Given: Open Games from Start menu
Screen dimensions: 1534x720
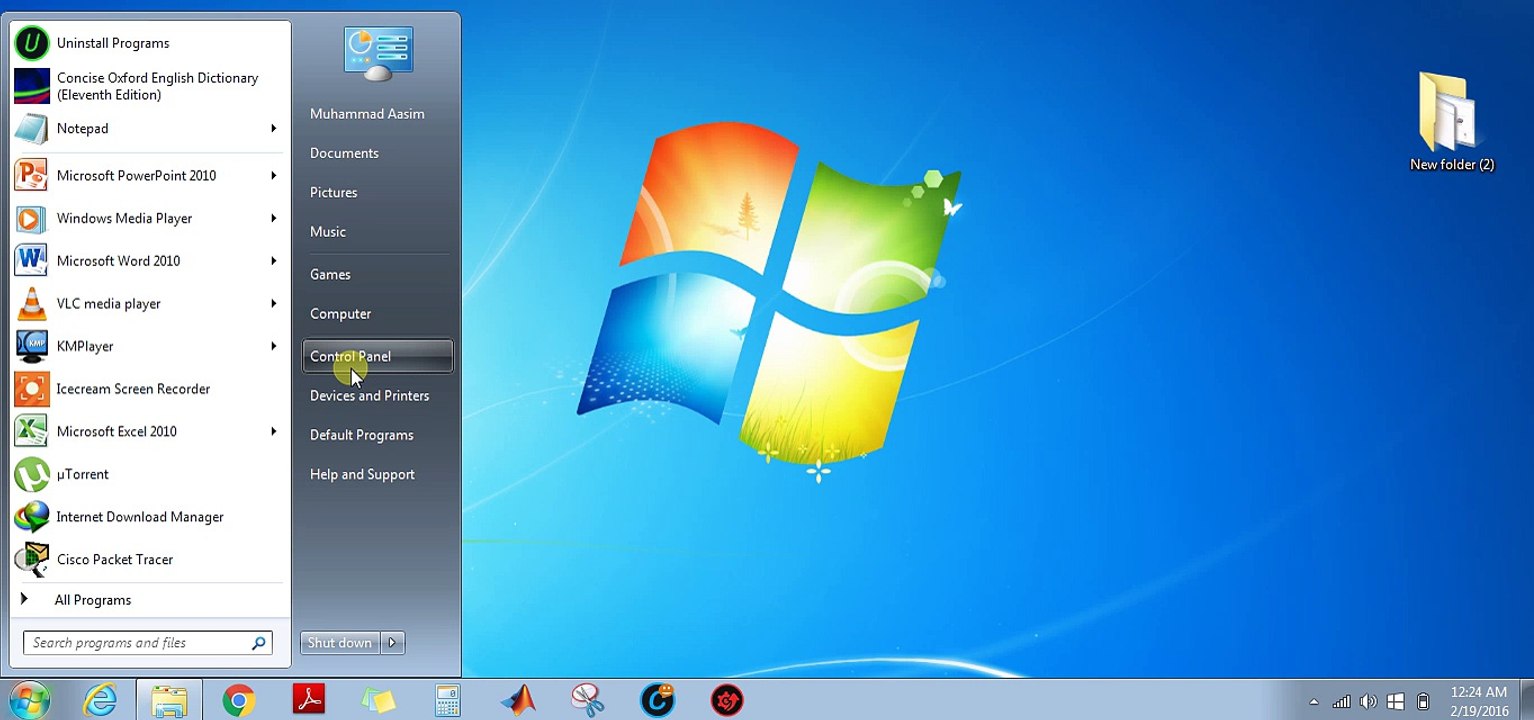Looking at the screenshot, I should coord(330,274).
